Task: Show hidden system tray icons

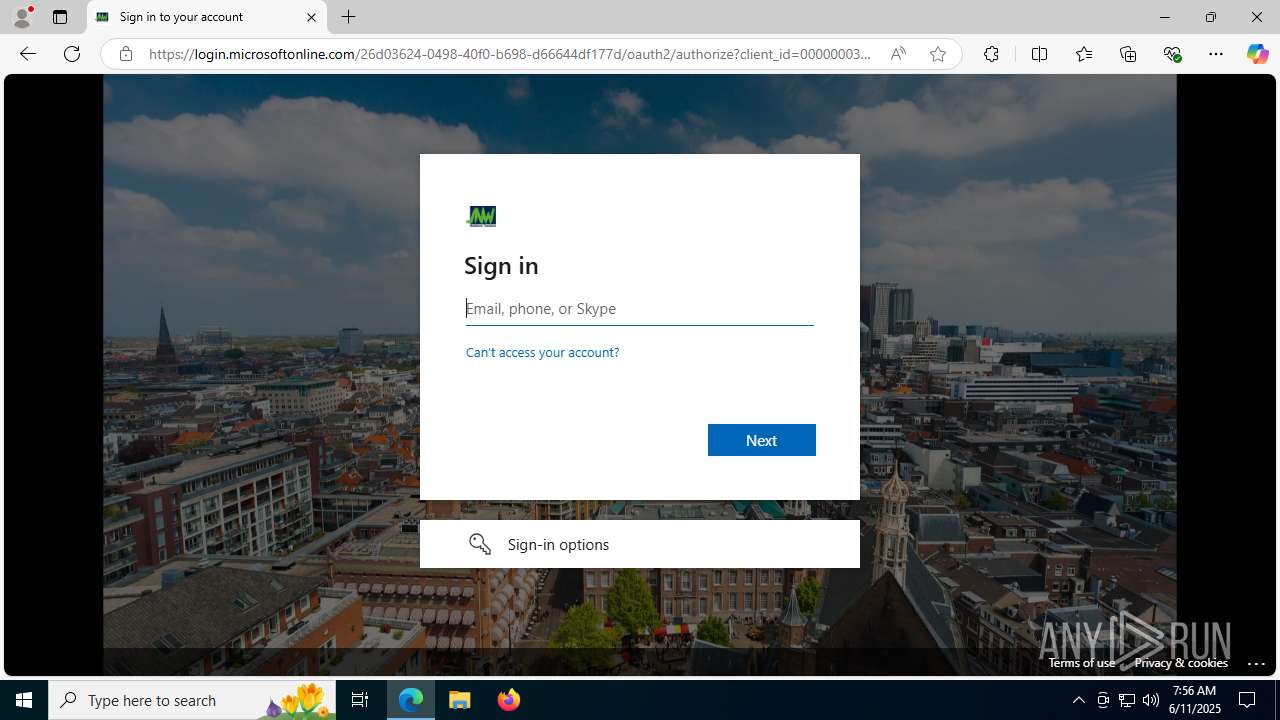Action: click(1078, 700)
